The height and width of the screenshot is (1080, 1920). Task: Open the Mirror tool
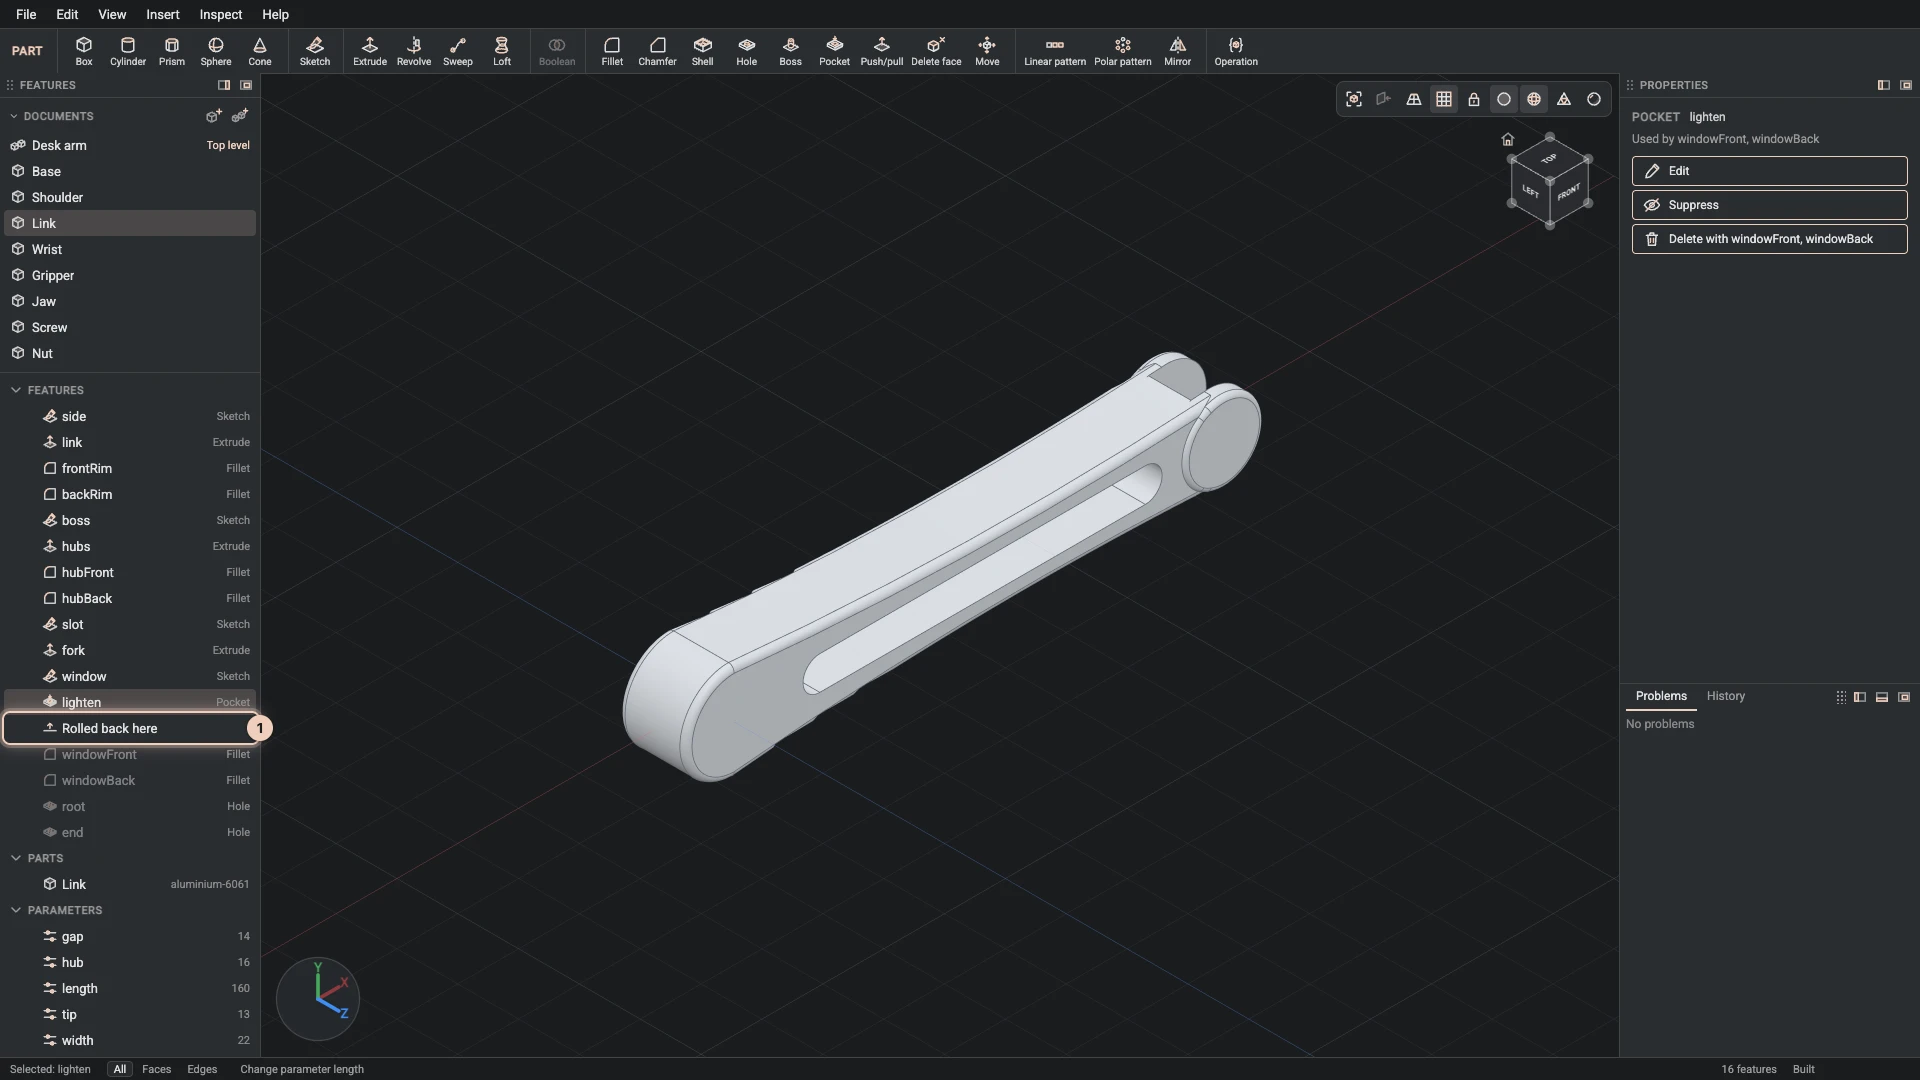coord(1178,51)
